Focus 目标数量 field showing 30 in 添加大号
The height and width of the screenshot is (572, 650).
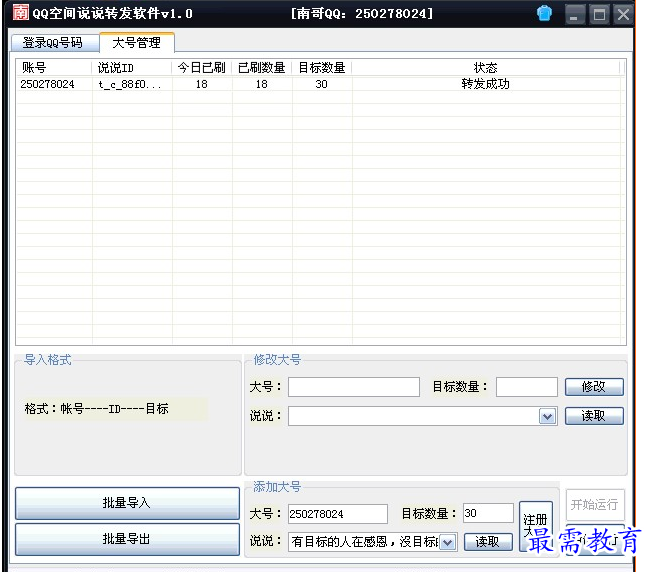488,513
